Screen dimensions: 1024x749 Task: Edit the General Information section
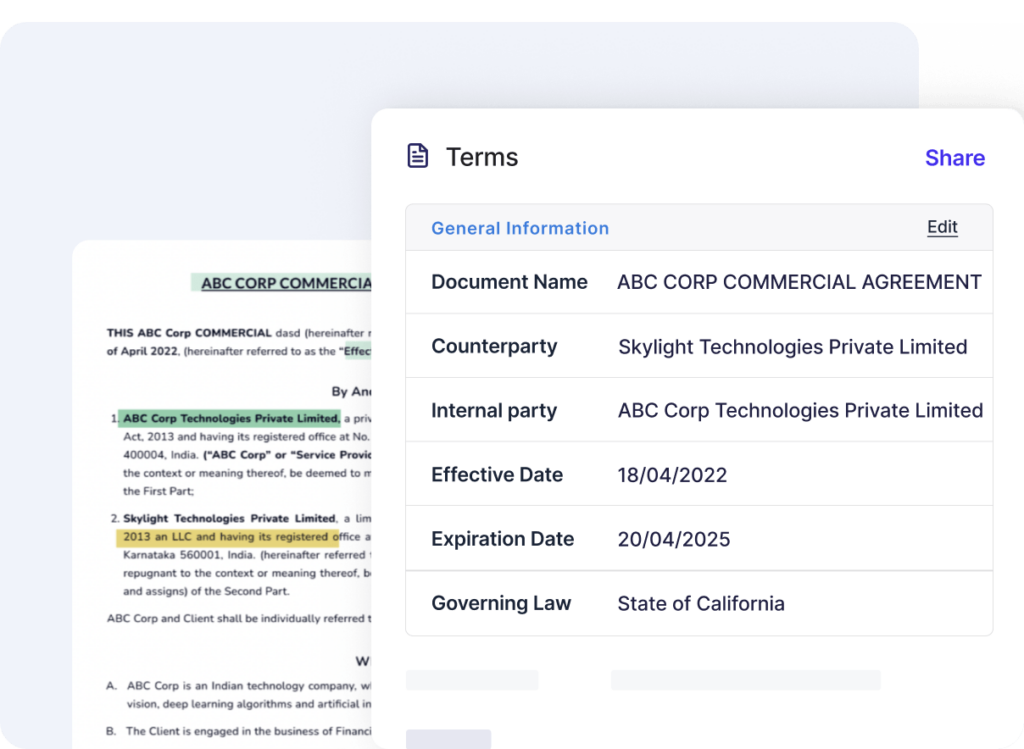coord(941,227)
